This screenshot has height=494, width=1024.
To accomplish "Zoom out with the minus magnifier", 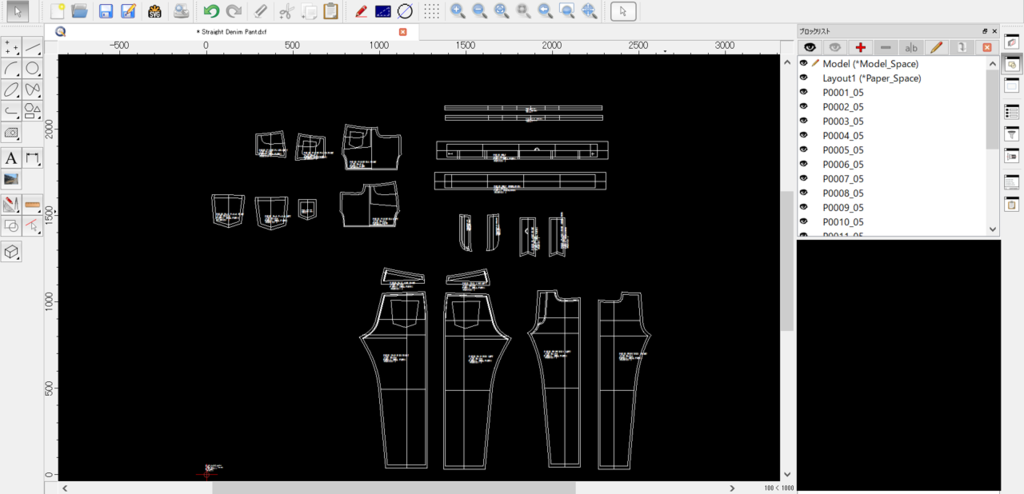I will click(480, 10).
